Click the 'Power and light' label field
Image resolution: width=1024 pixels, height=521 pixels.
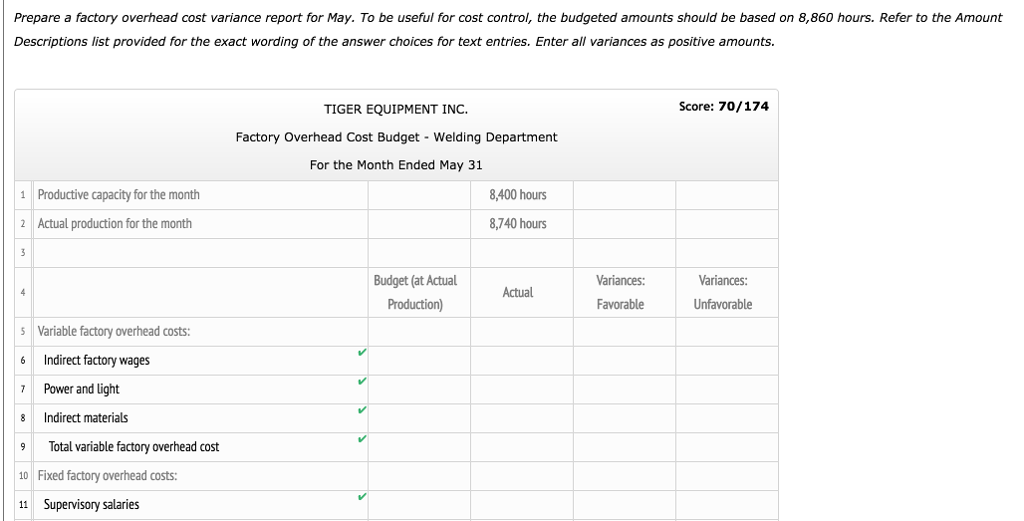click(x=200, y=389)
